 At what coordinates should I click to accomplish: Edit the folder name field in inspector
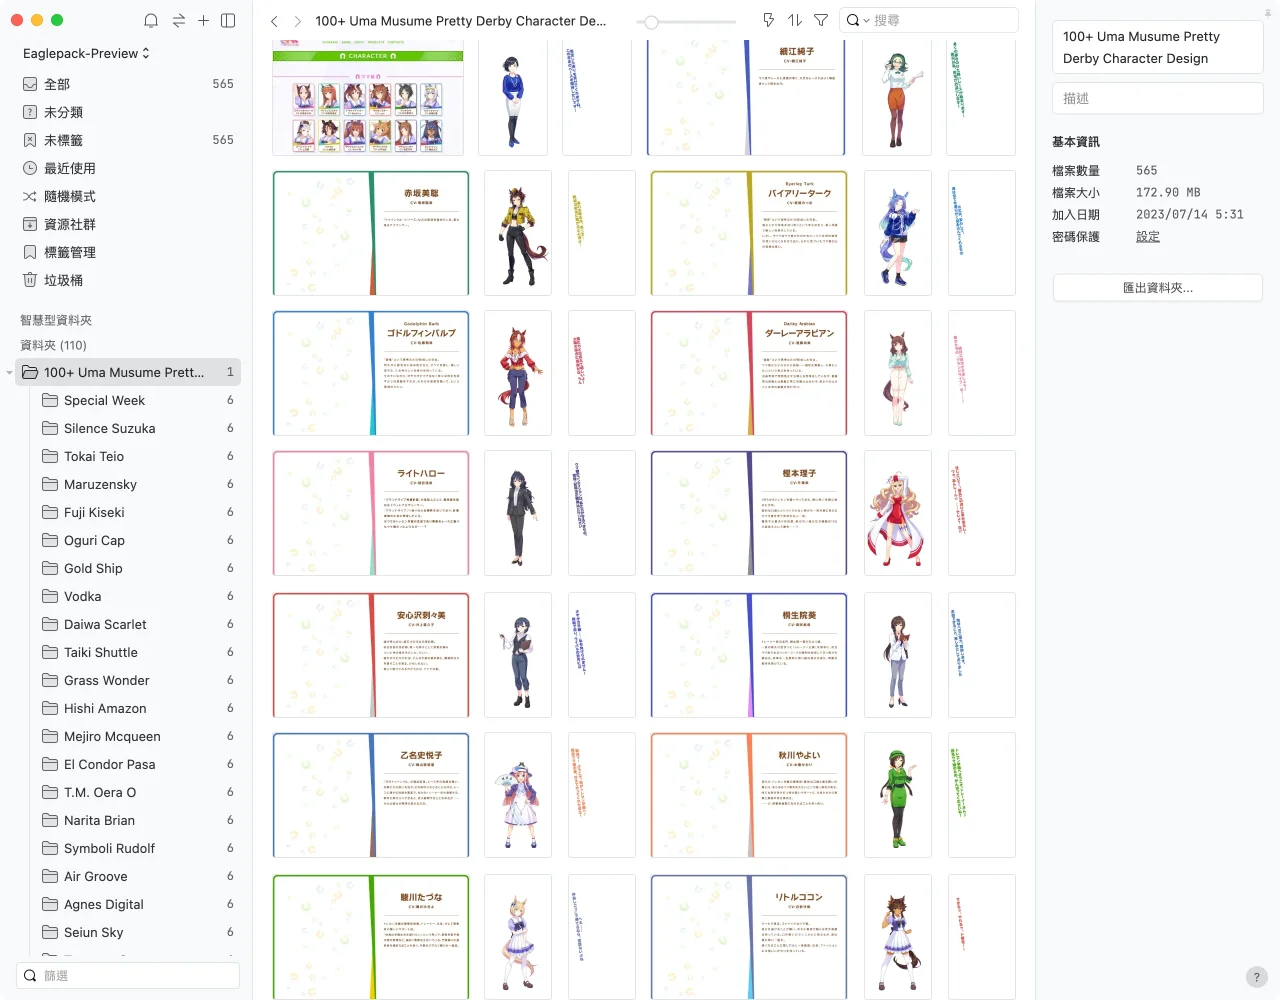coord(1157,47)
